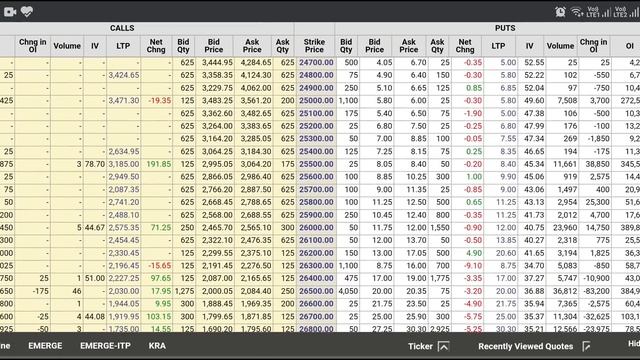Image resolution: width=640 pixels, height=360 pixels.
Task: Open strike price 26300.00 link
Action: 316,266
